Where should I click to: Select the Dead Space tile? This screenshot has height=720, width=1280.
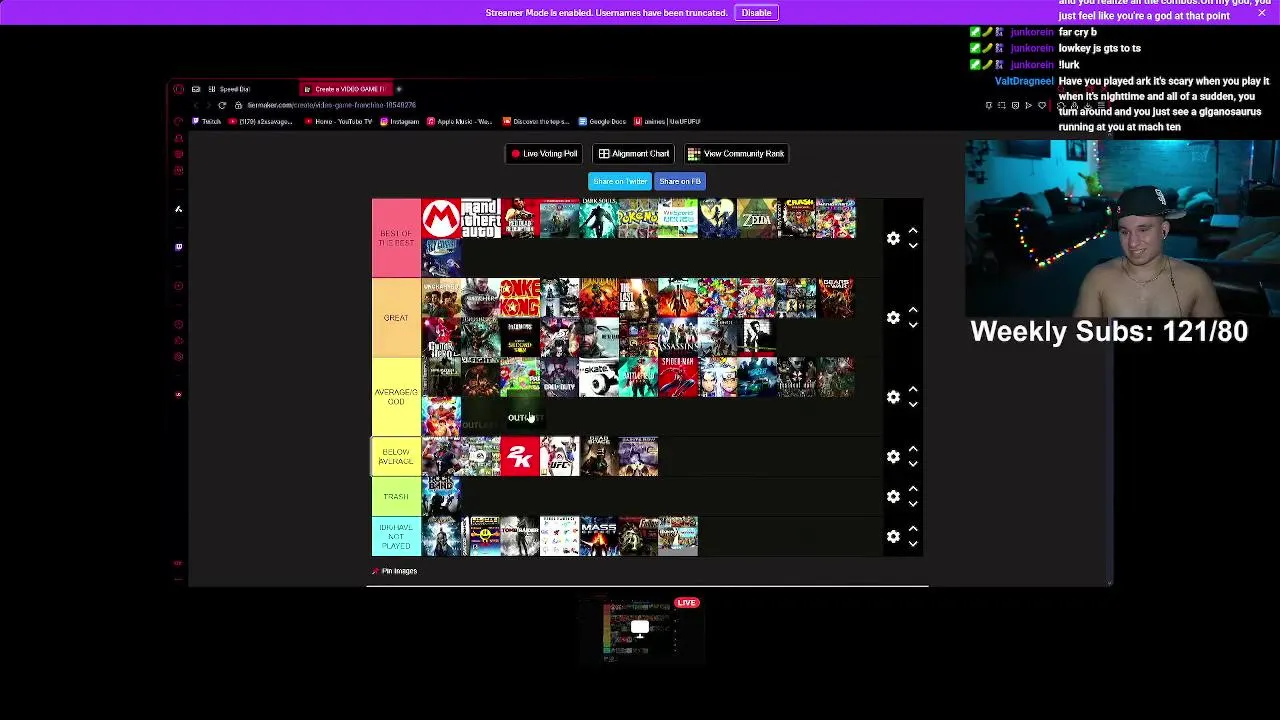tap(599, 456)
